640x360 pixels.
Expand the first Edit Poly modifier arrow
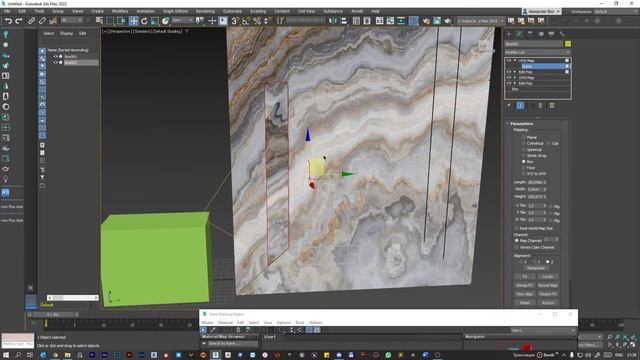click(515, 72)
